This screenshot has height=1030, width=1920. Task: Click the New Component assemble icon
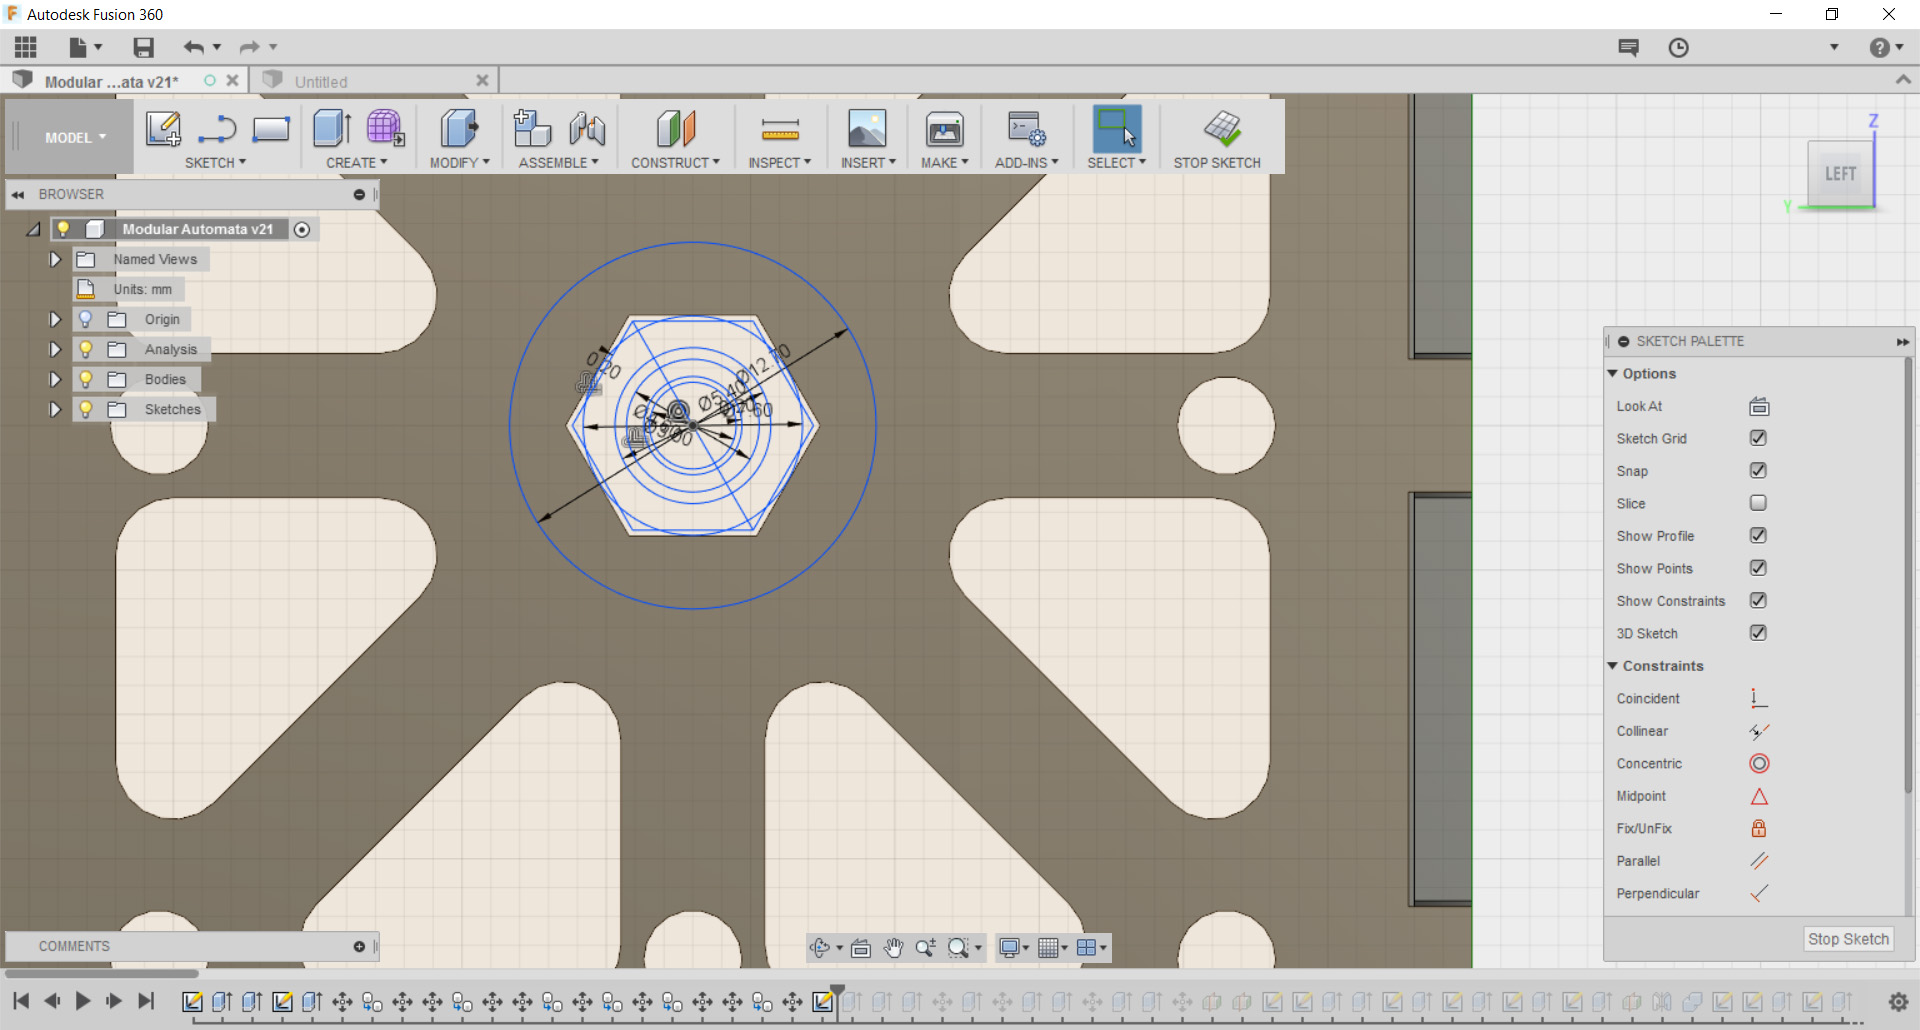(532, 129)
